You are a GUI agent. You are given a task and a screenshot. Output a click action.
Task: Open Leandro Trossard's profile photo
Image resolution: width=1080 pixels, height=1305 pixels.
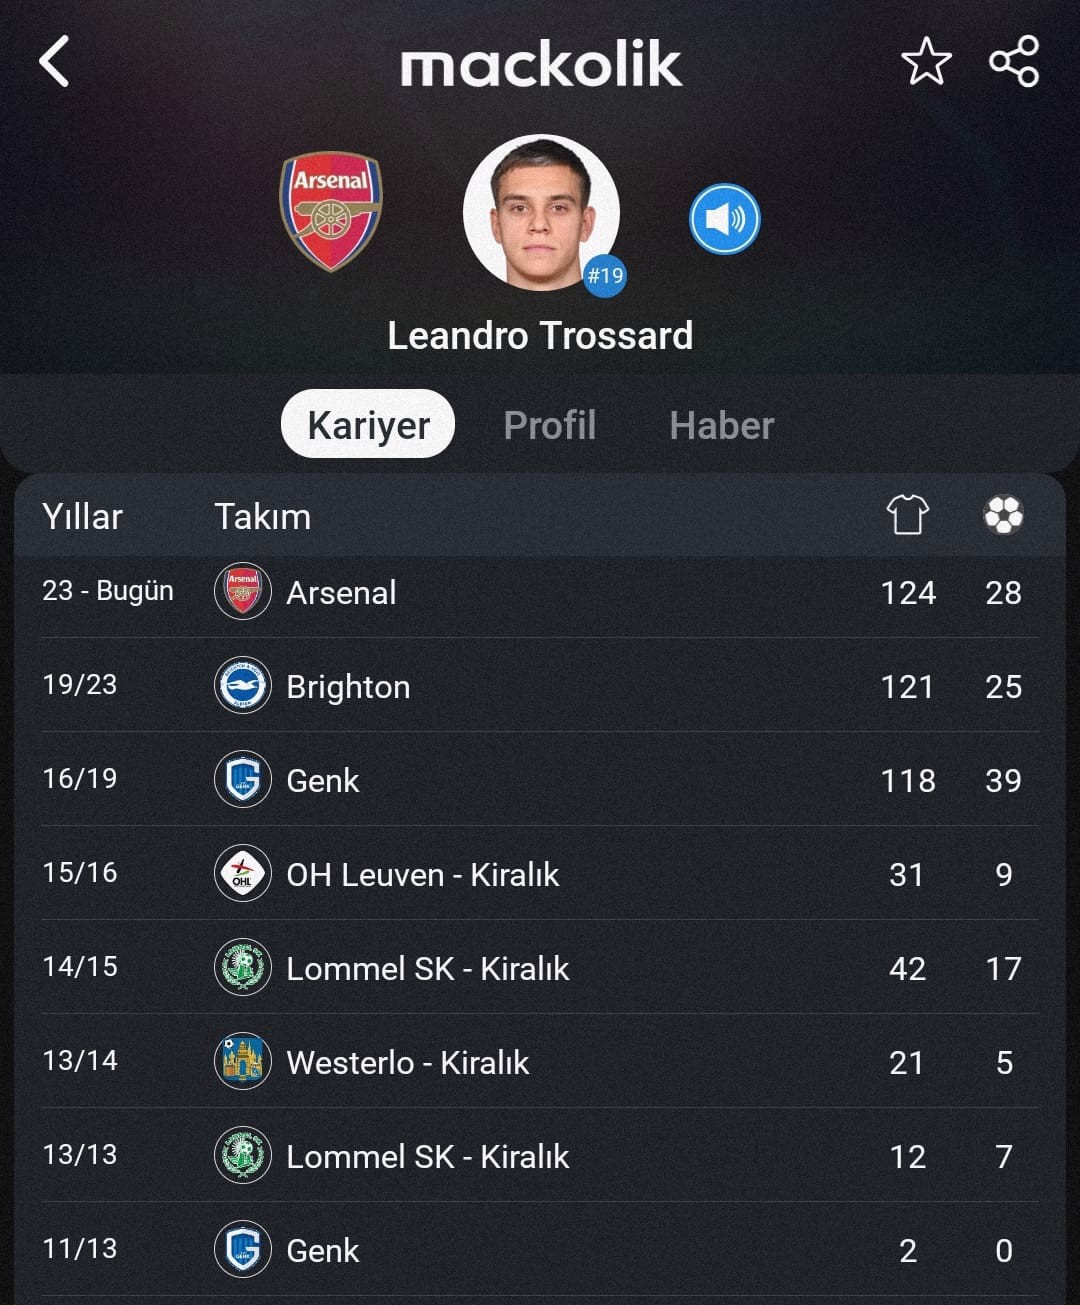tap(541, 213)
